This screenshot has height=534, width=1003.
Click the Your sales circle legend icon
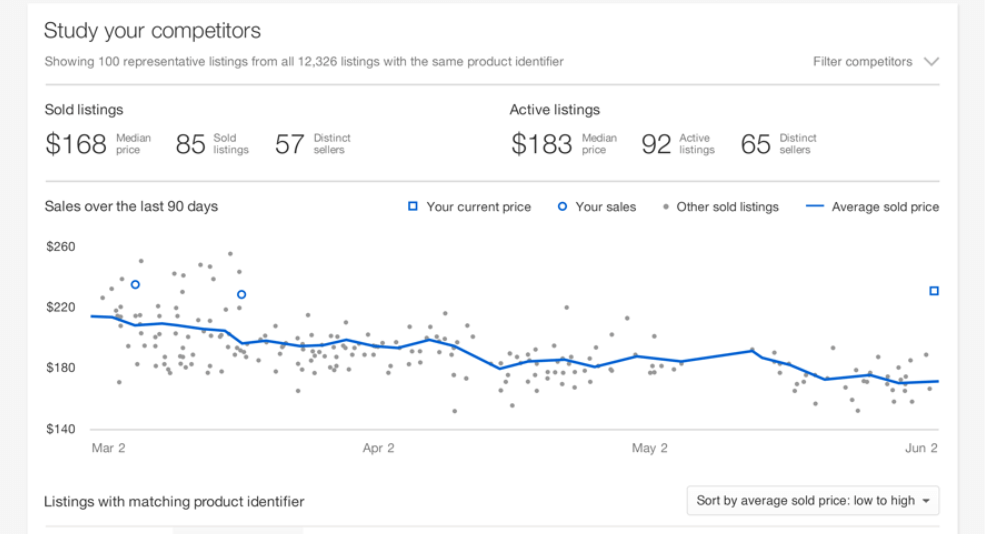(562, 207)
